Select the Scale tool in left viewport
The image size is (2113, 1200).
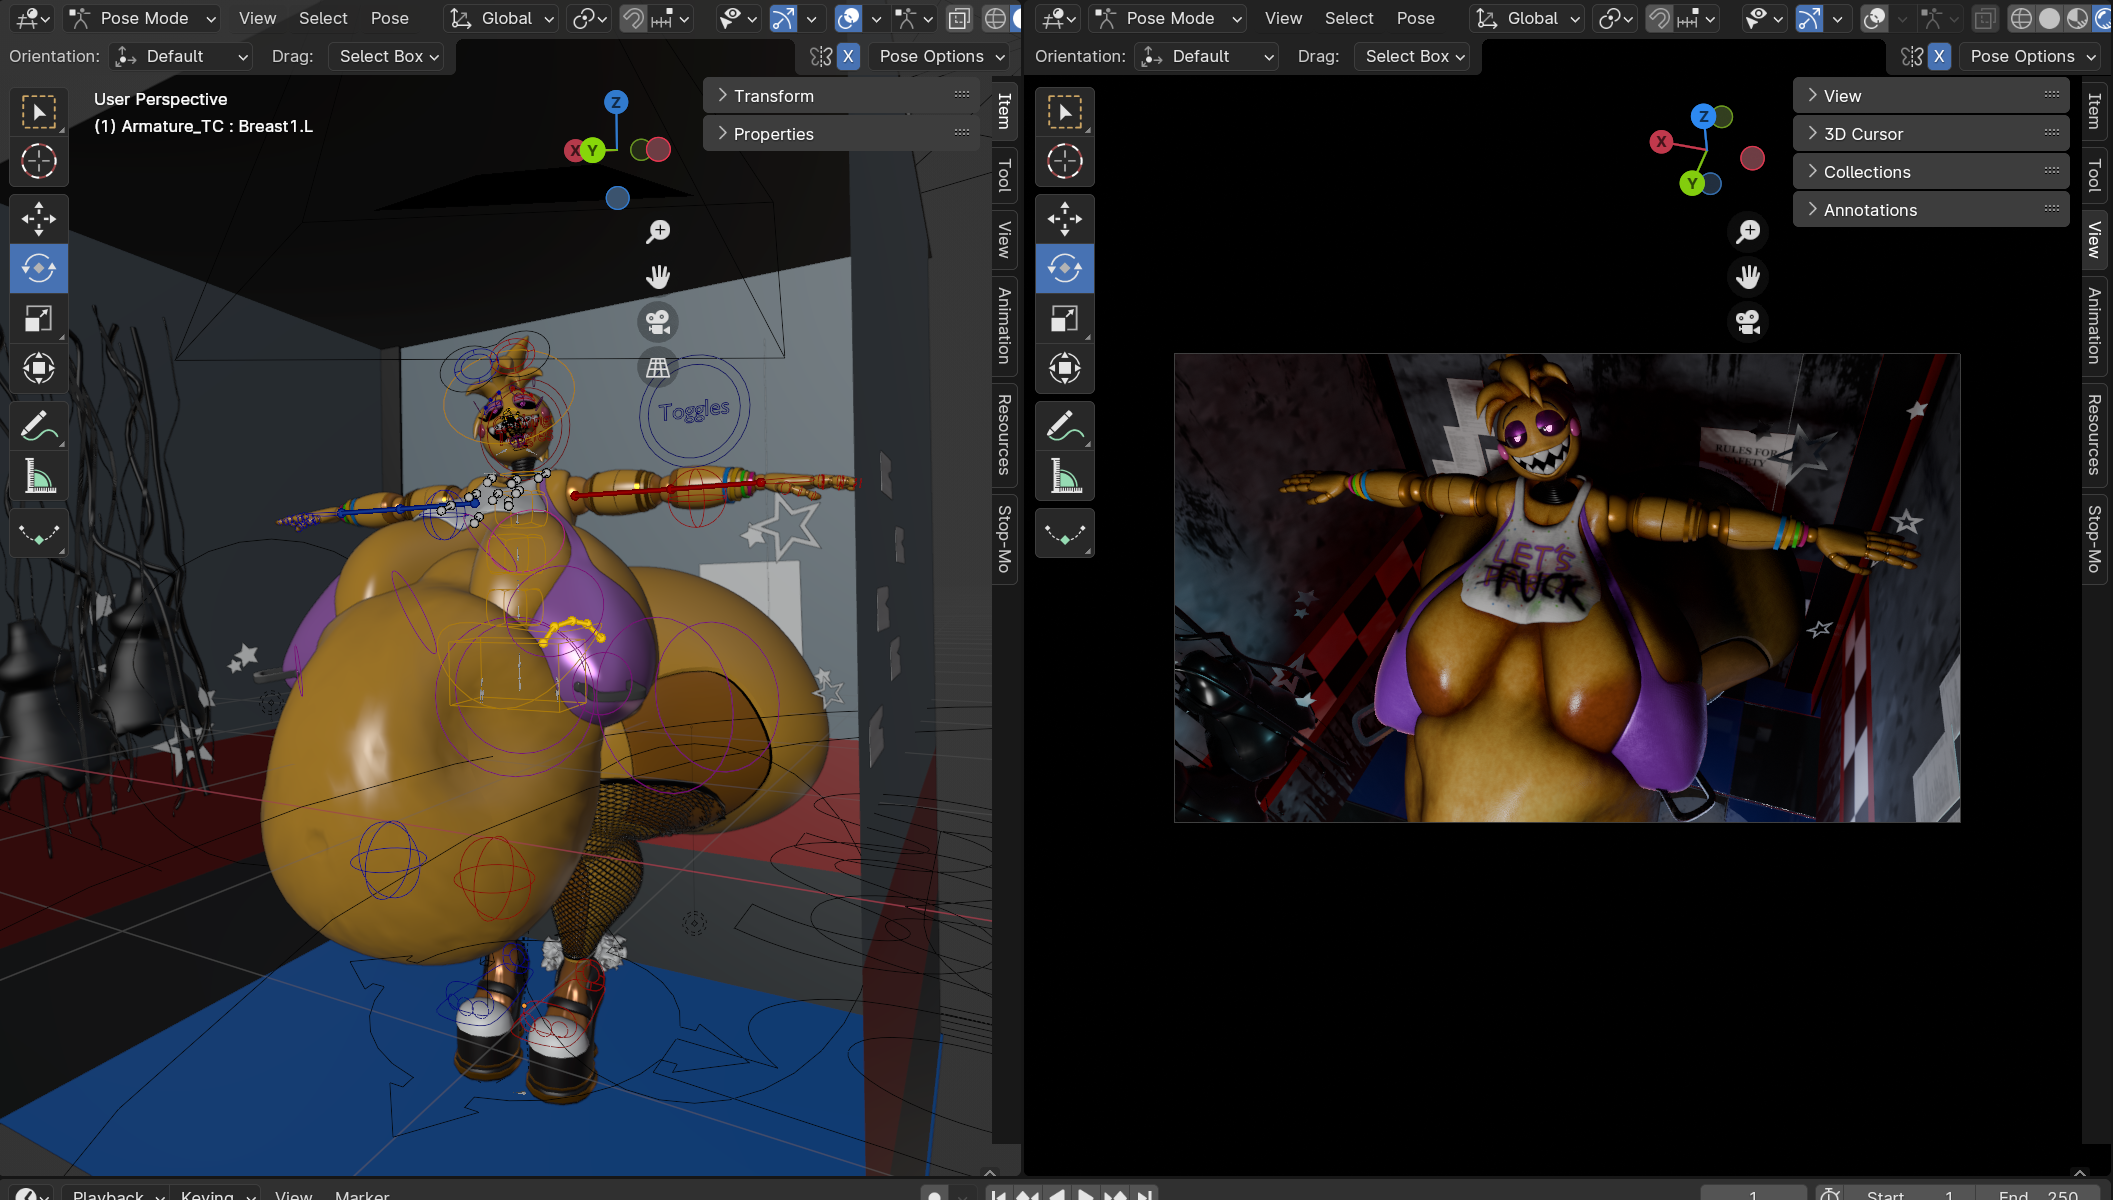[39, 318]
